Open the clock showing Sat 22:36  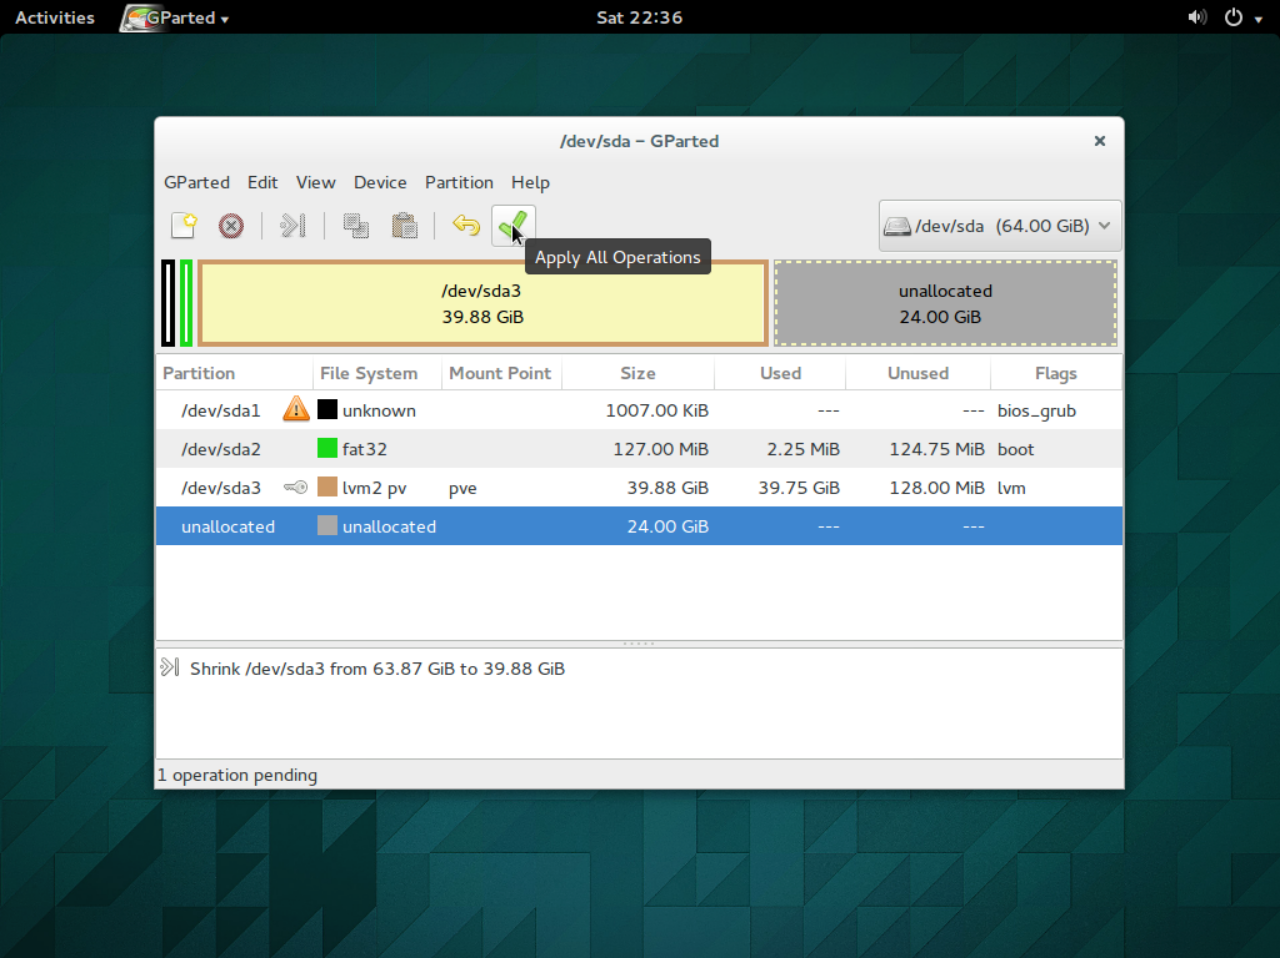click(640, 17)
